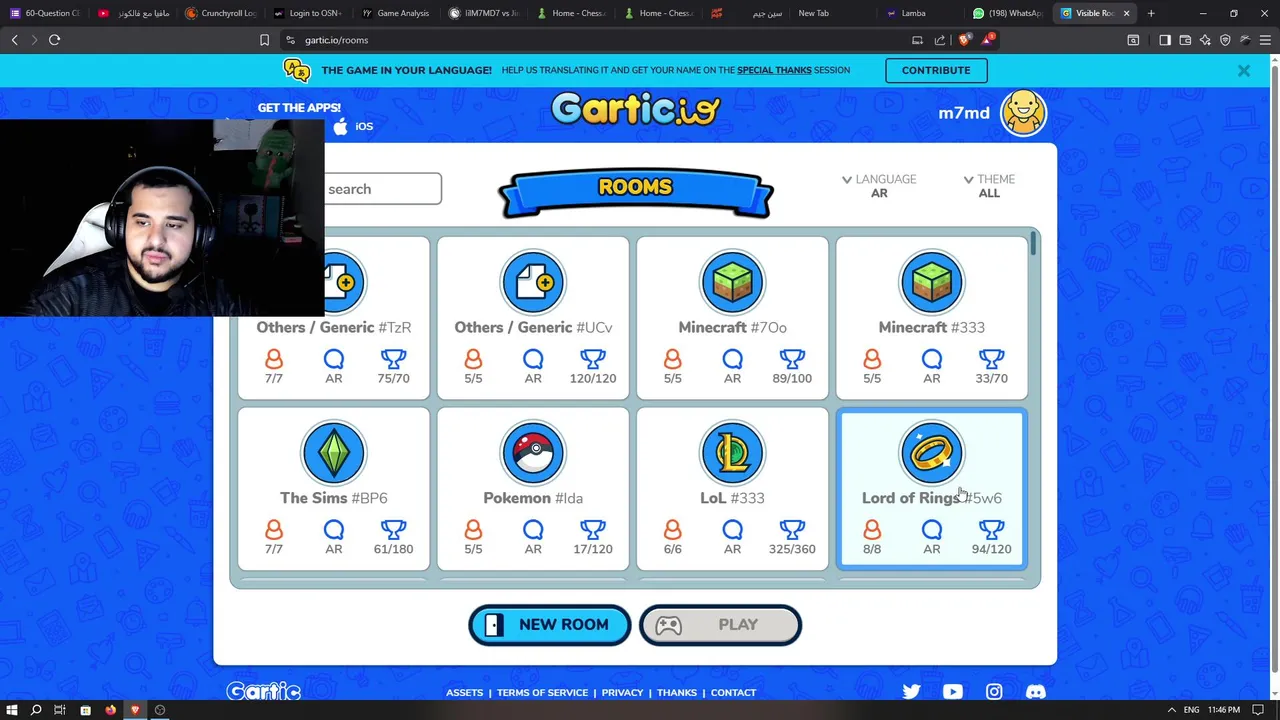The width and height of the screenshot is (1280, 720).
Task: Switch to Login to OSN+ tab
Action: pyautogui.click(x=308, y=13)
